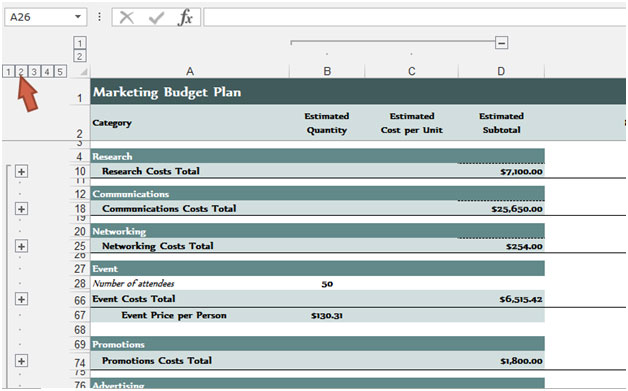Select column D header
Screen dimensions: 628x391
click(501, 72)
